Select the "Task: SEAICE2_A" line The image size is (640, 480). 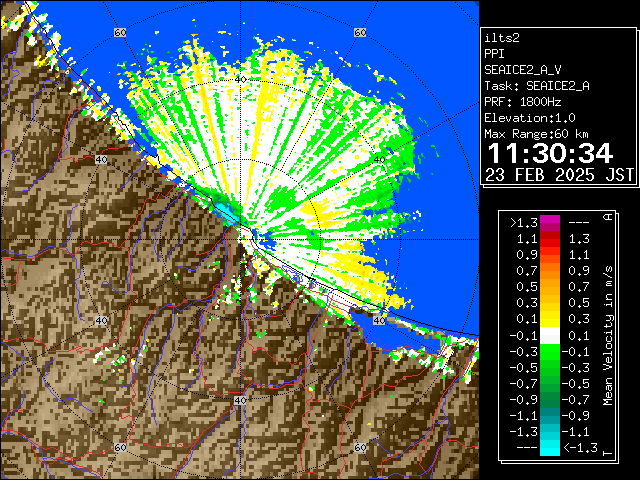coord(537,86)
